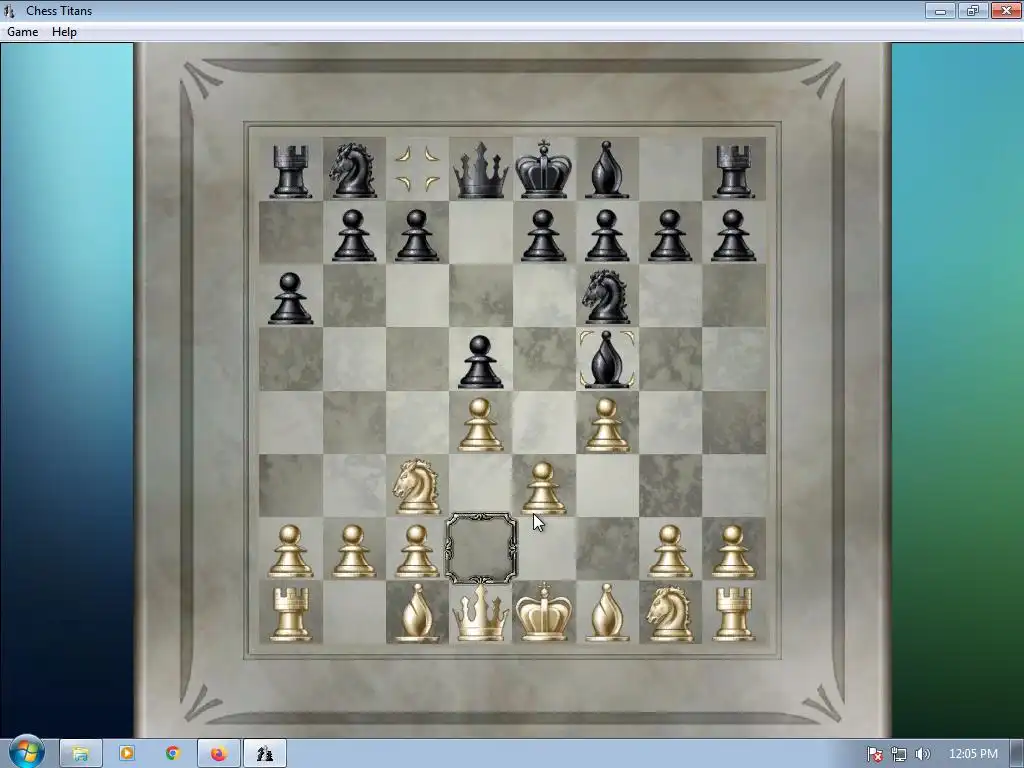Select the black king on e8
1024x768 pixels.
[543, 168]
